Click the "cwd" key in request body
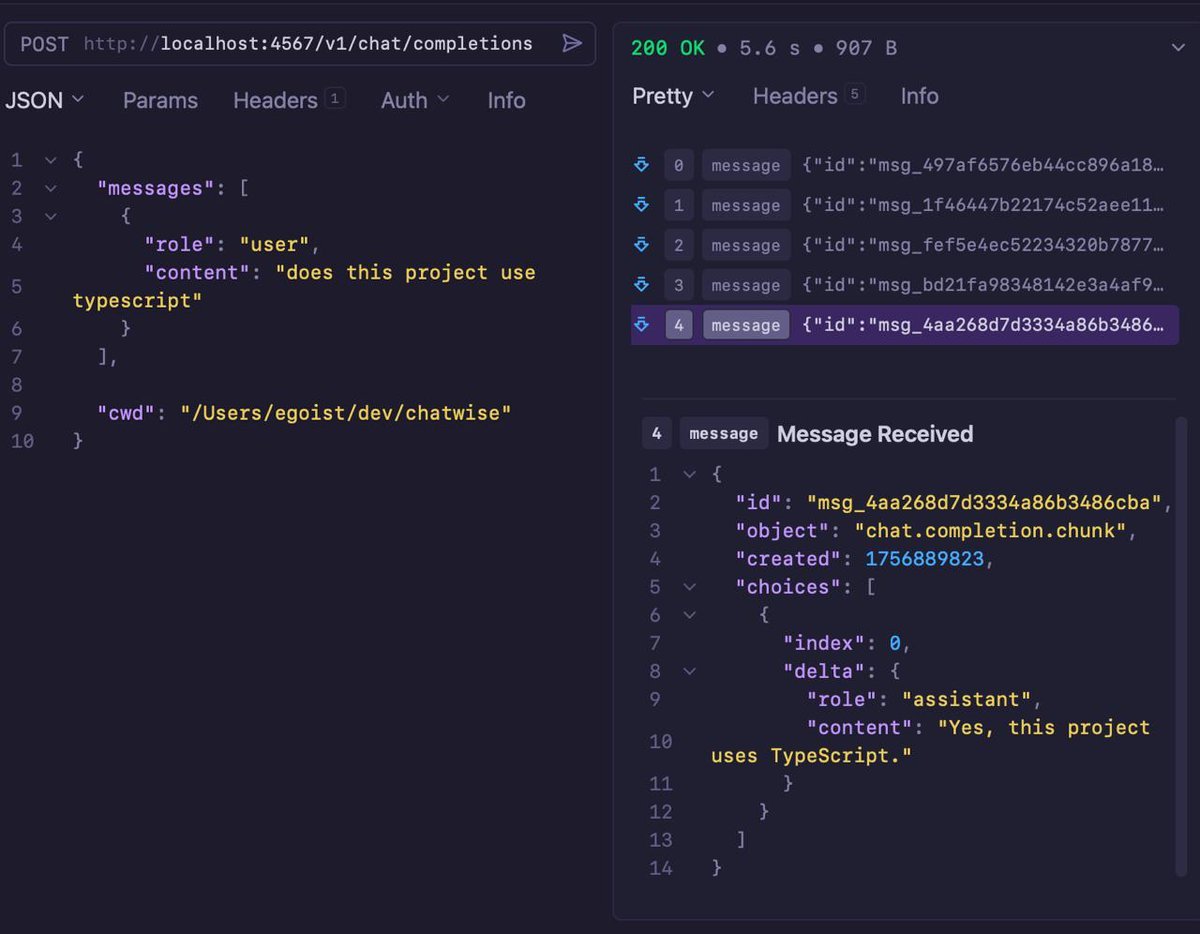Viewport: 1200px width, 934px height. (126, 412)
